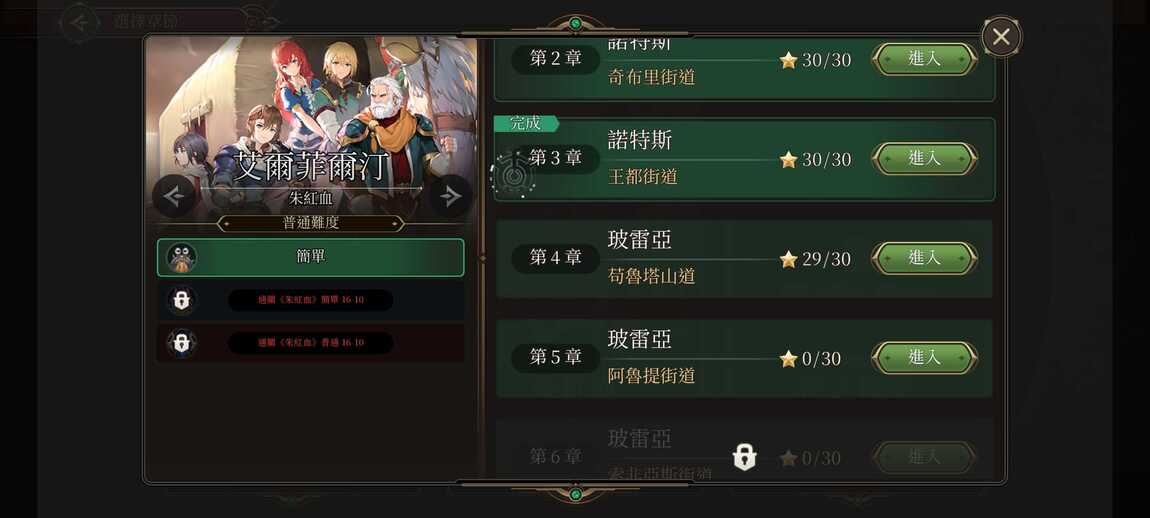The image size is (1150, 518).
Task: Click the star icon for 第4章
Action: click(788, 259)
